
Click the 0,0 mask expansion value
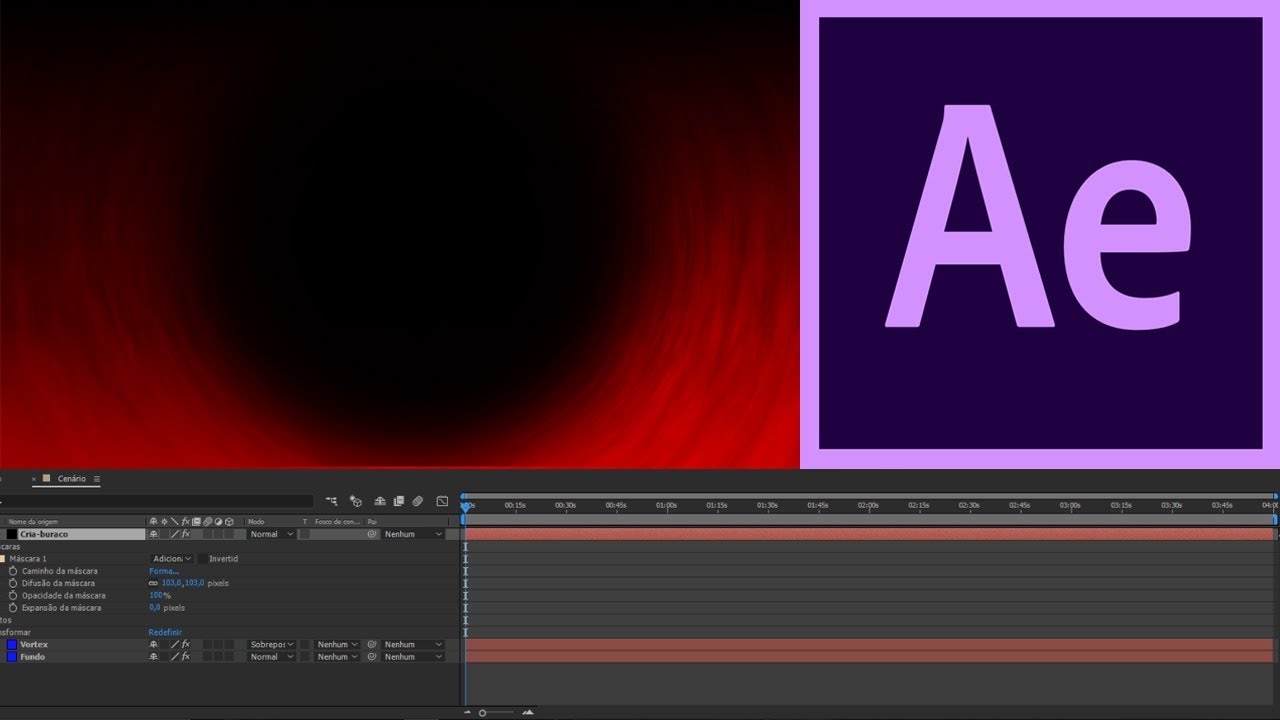point(154,608)
